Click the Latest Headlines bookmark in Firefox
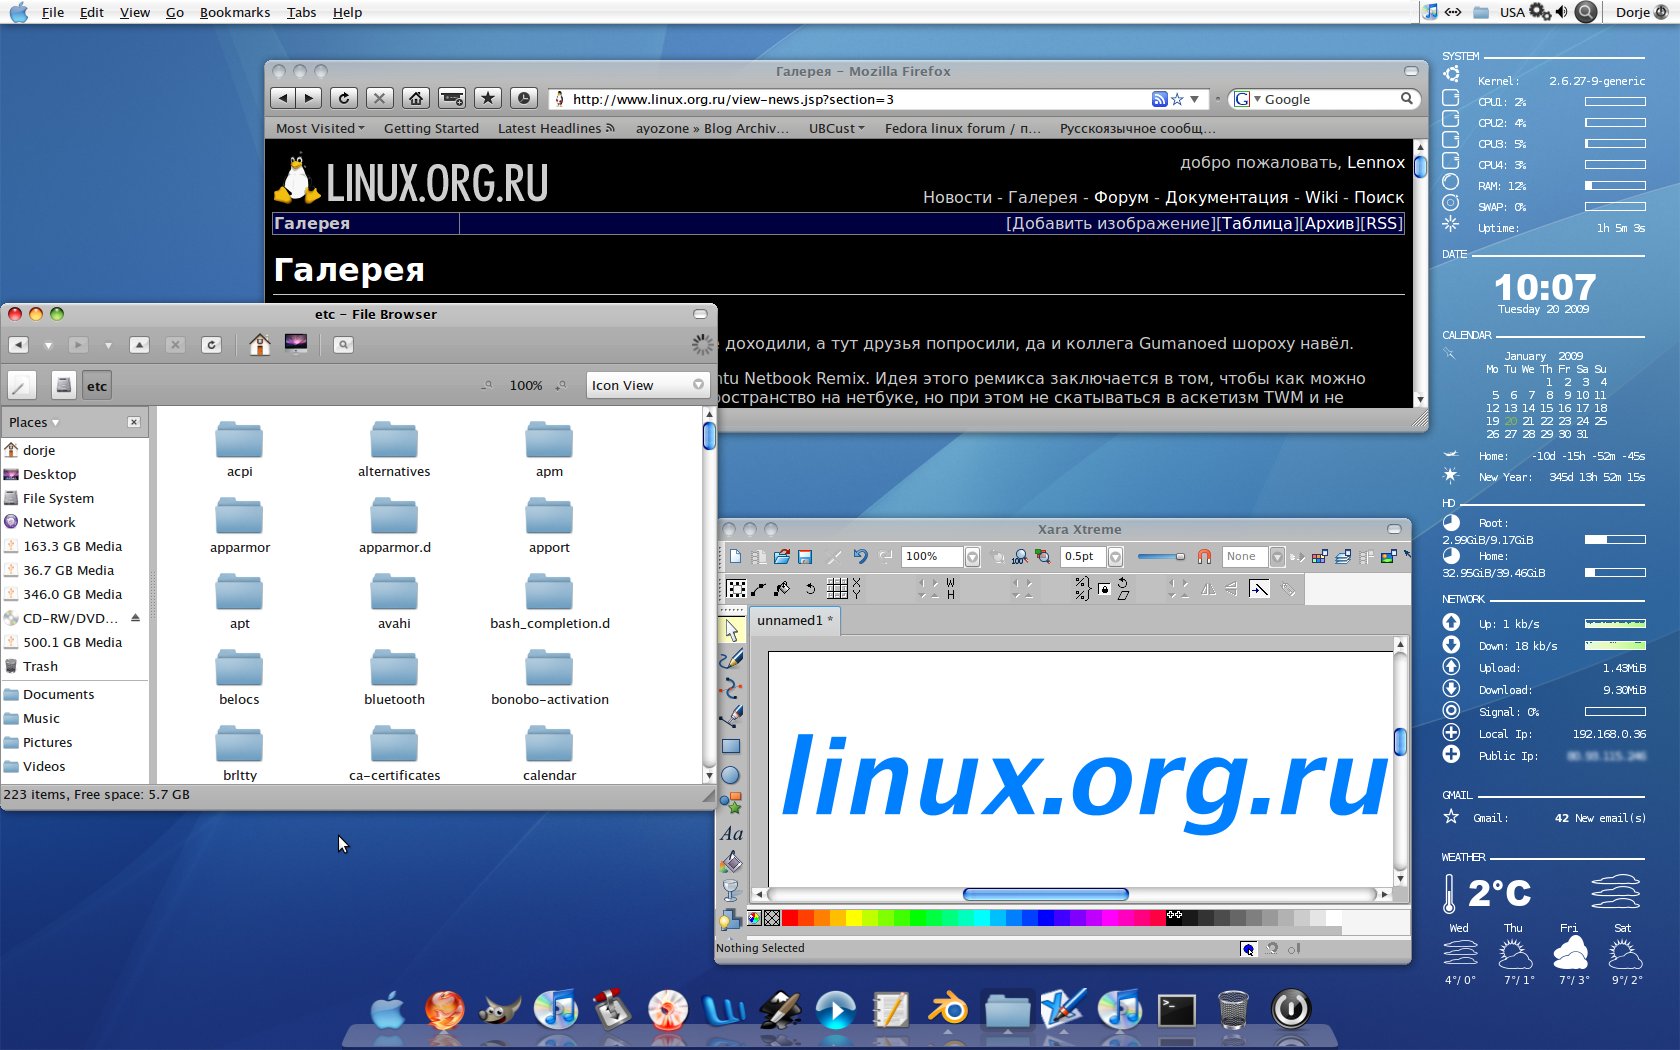 click(x=556, y=128)
